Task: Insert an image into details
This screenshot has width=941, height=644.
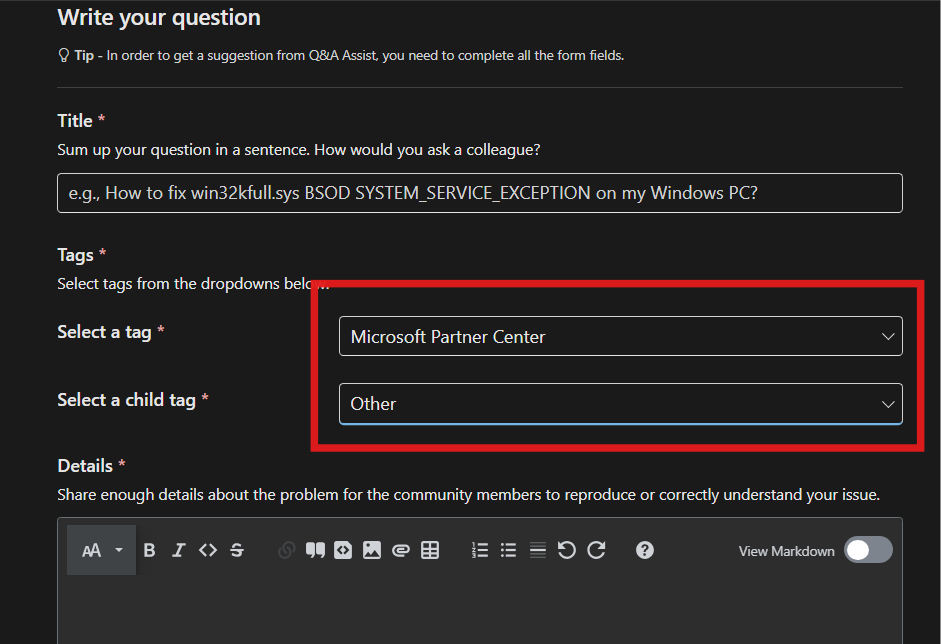Action: click(372, 550)
